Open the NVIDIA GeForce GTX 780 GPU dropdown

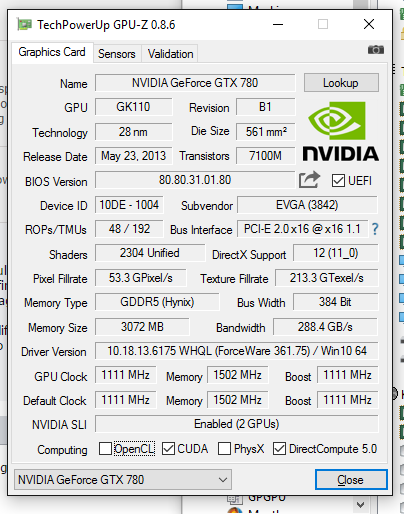point(123,480)
